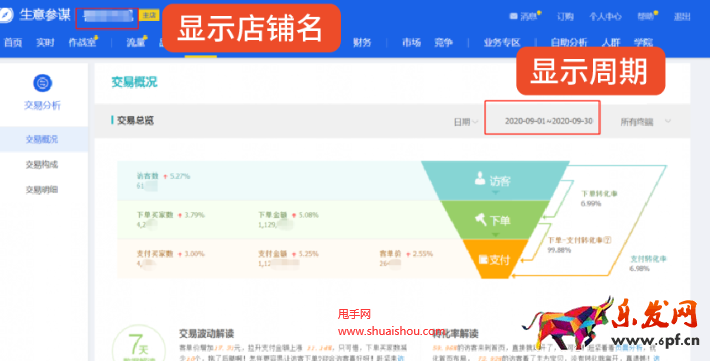Click 退出 to log out
The image size is (710, 361).
click(682, 17)
